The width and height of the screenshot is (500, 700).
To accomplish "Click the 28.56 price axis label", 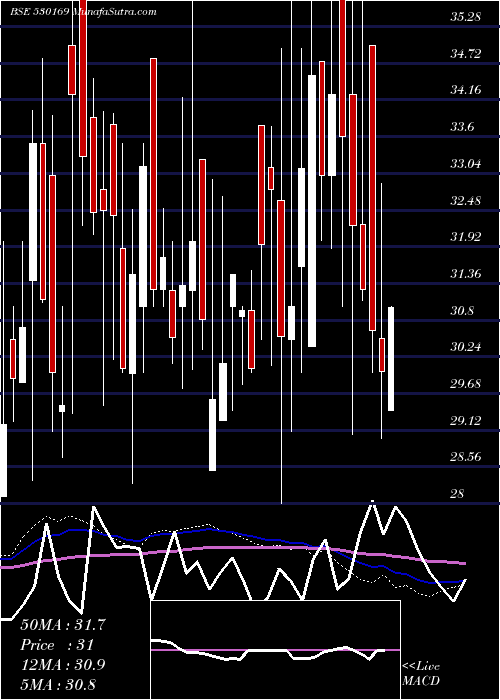I will [x=466, y=457].
